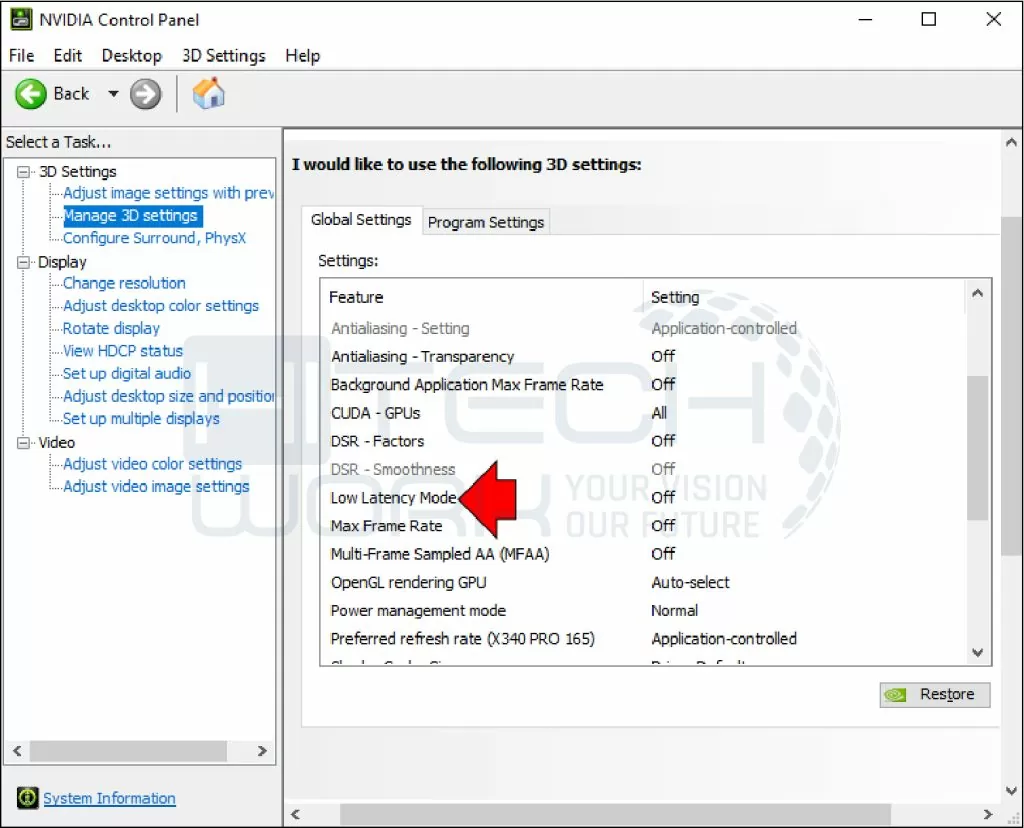Click the settings list scroll up arrow
Viewport: 1024px width, 828px height.
click(978, 293)
